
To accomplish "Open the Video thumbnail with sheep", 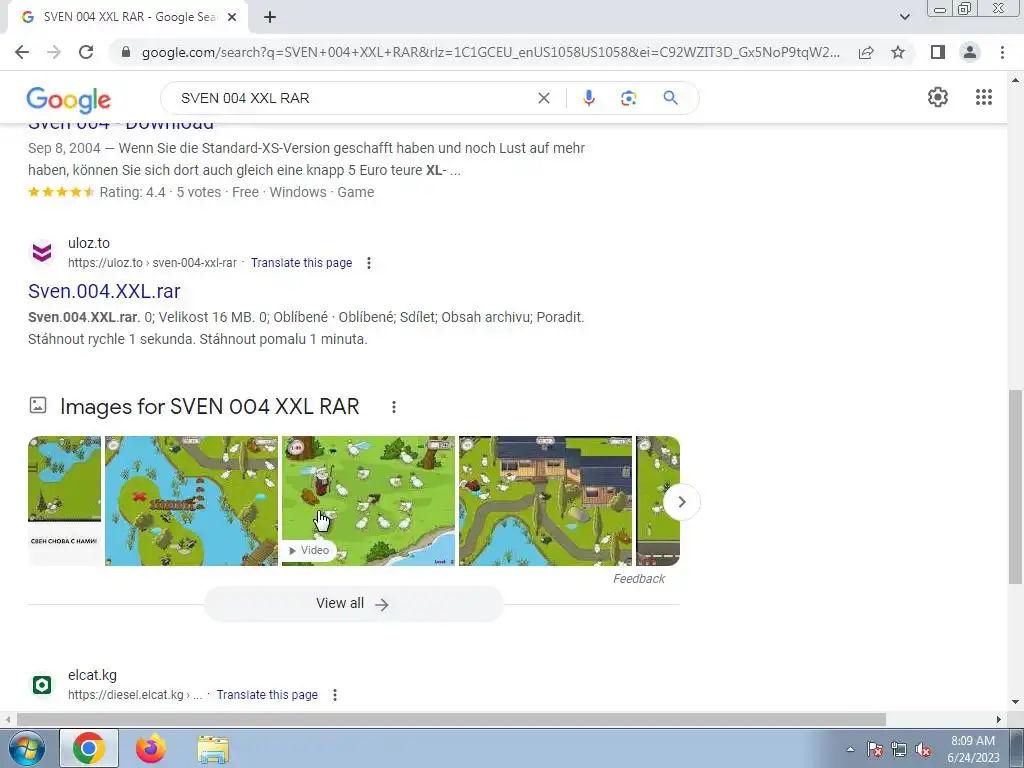I will (x=368, y=500).
